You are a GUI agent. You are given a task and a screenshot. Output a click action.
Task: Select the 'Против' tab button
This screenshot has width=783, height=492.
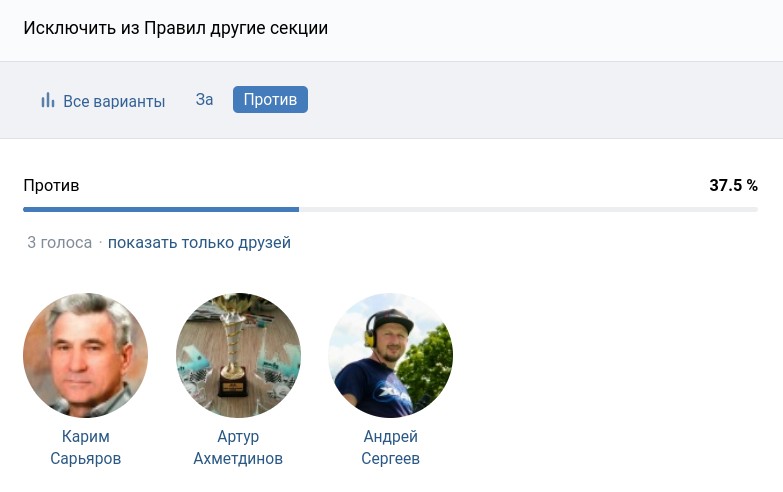click(x=270, y=100)
